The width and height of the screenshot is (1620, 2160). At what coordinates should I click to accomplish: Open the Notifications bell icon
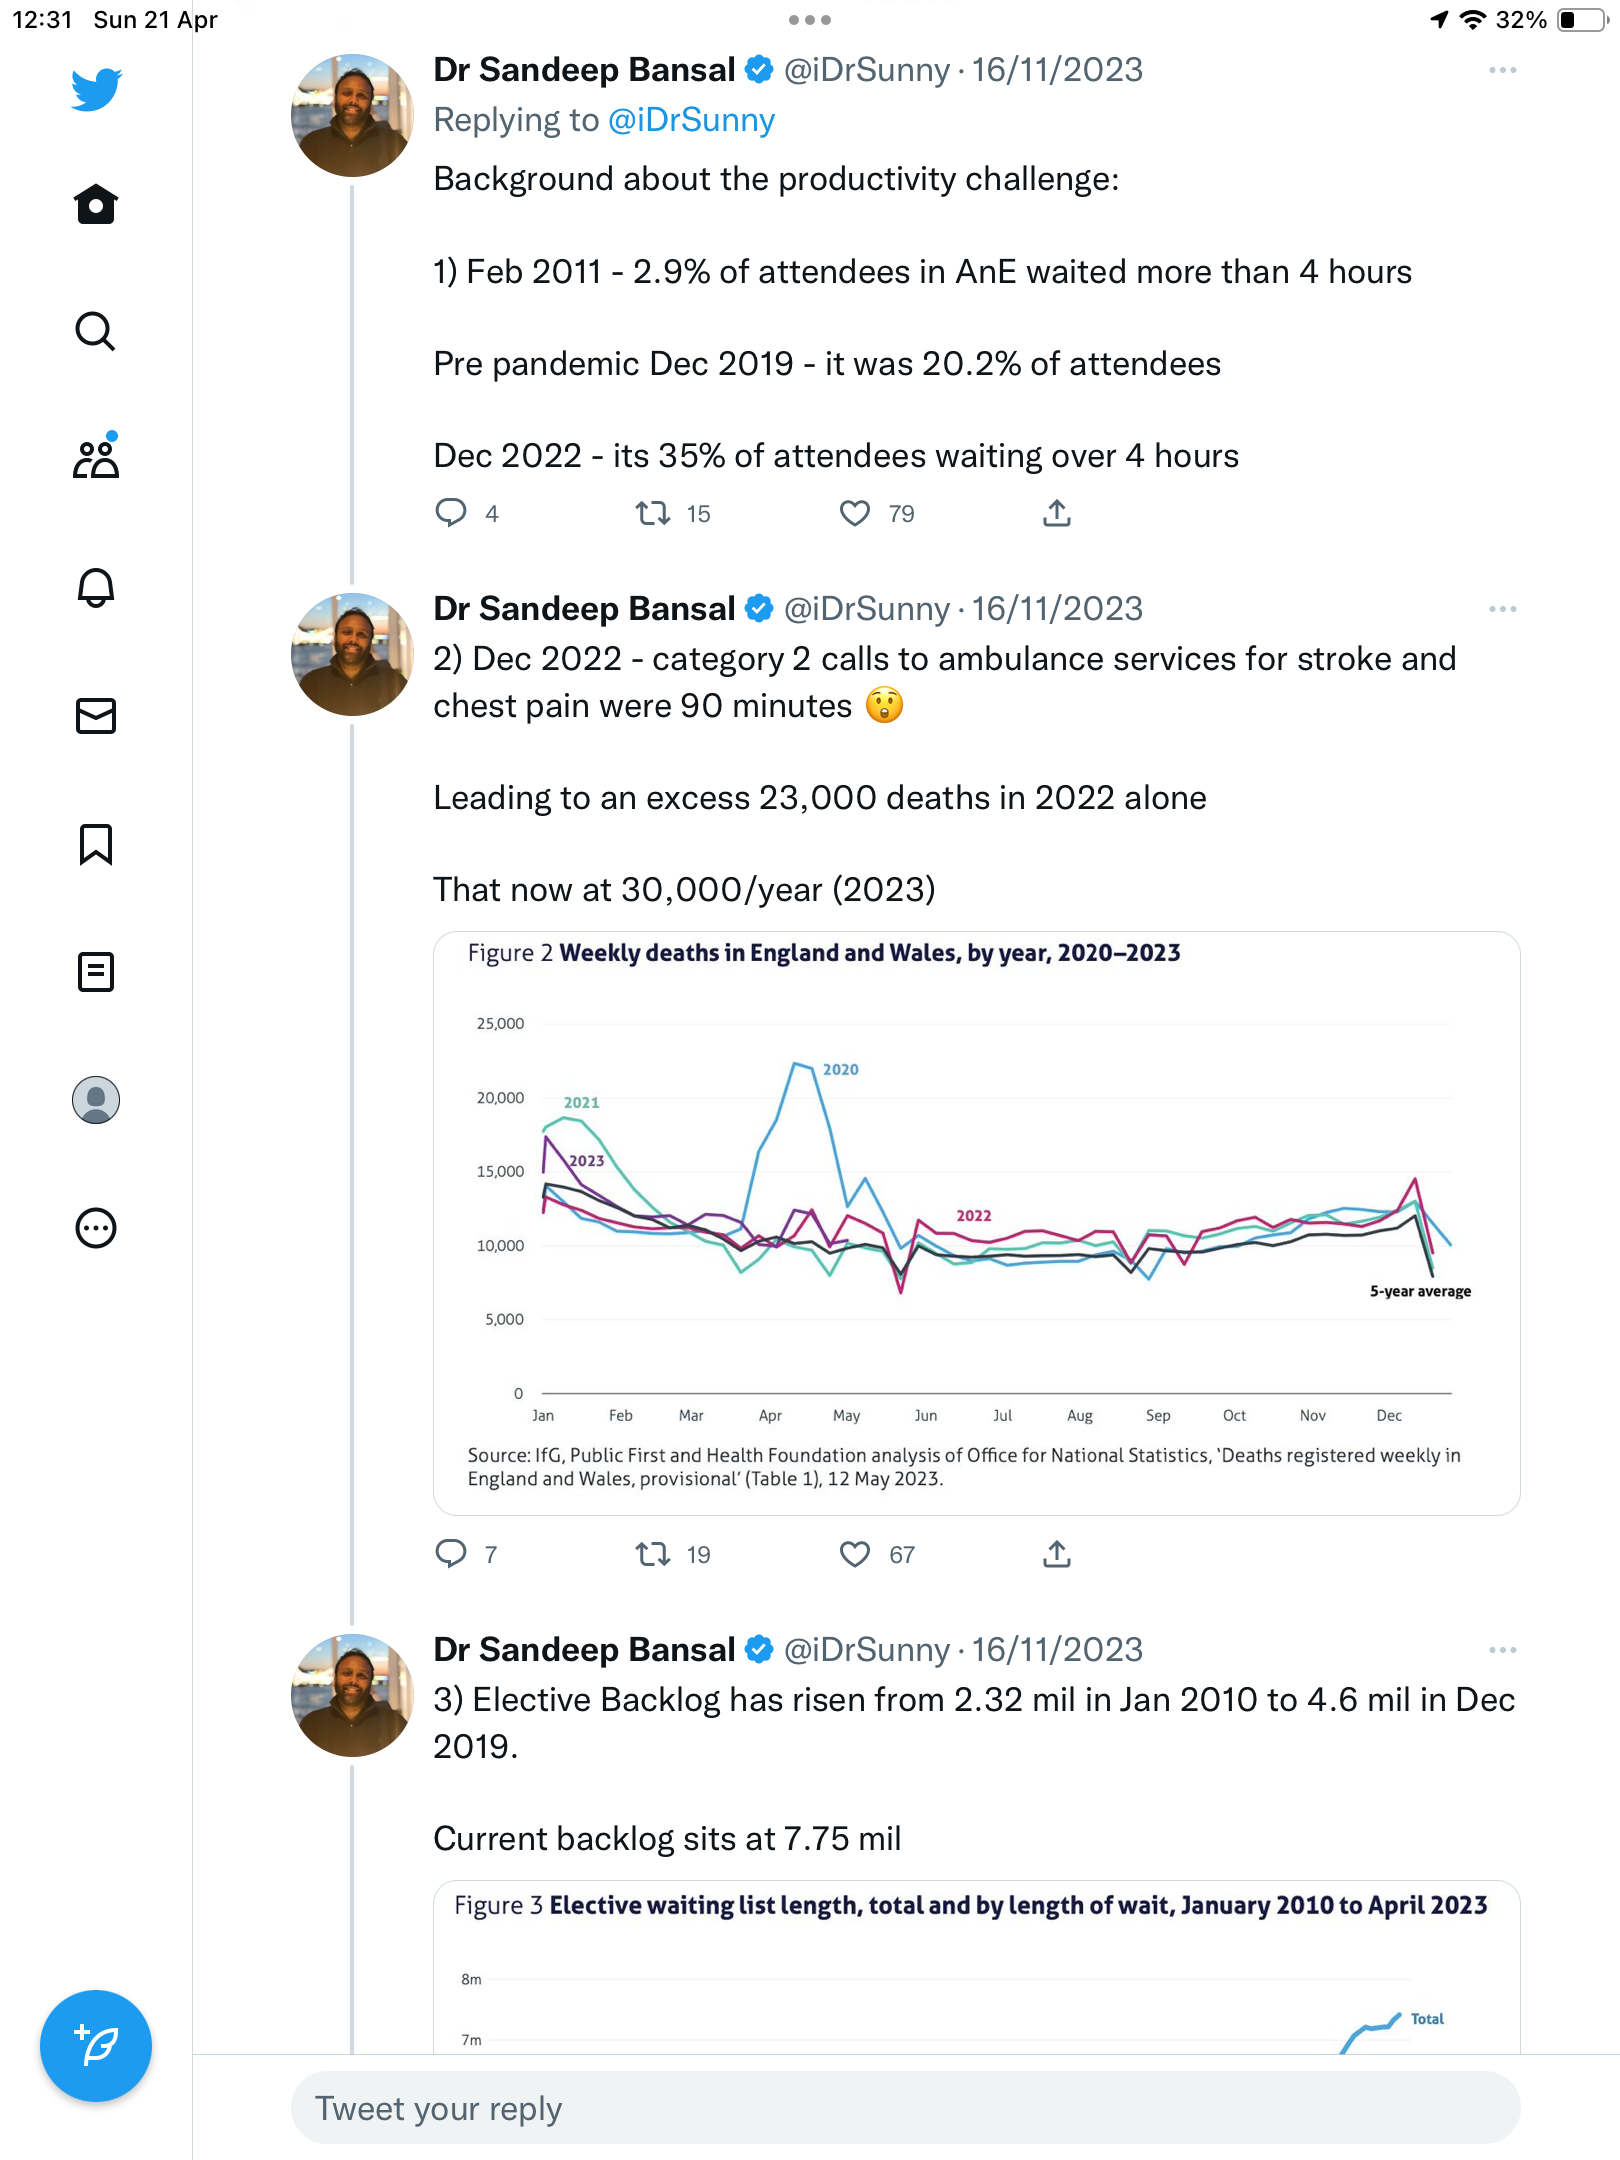coord(96,587)
